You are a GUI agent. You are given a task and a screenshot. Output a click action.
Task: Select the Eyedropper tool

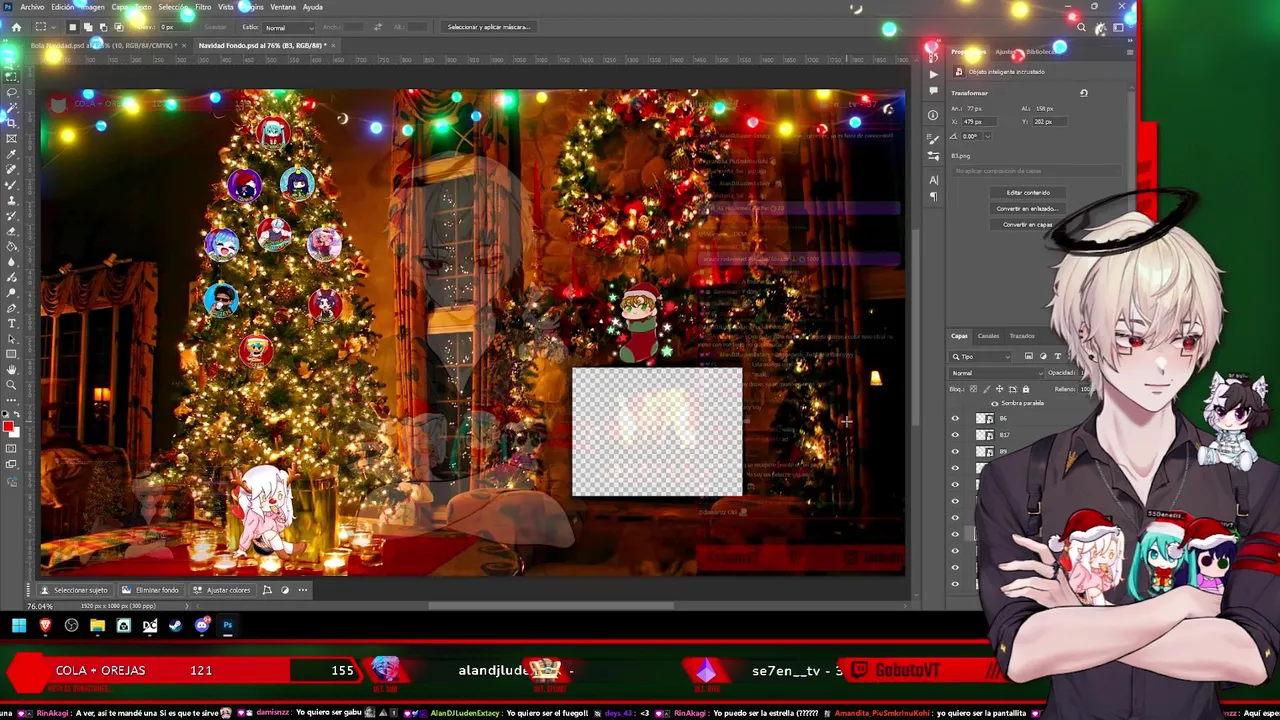coord(12,153)
